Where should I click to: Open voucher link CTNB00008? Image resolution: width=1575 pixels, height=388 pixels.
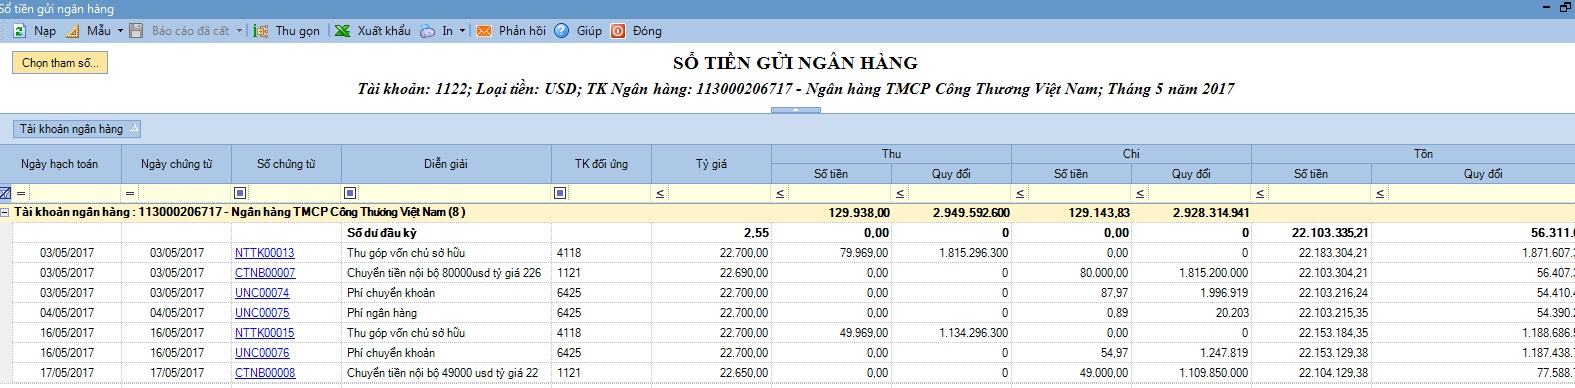[265, 373]
